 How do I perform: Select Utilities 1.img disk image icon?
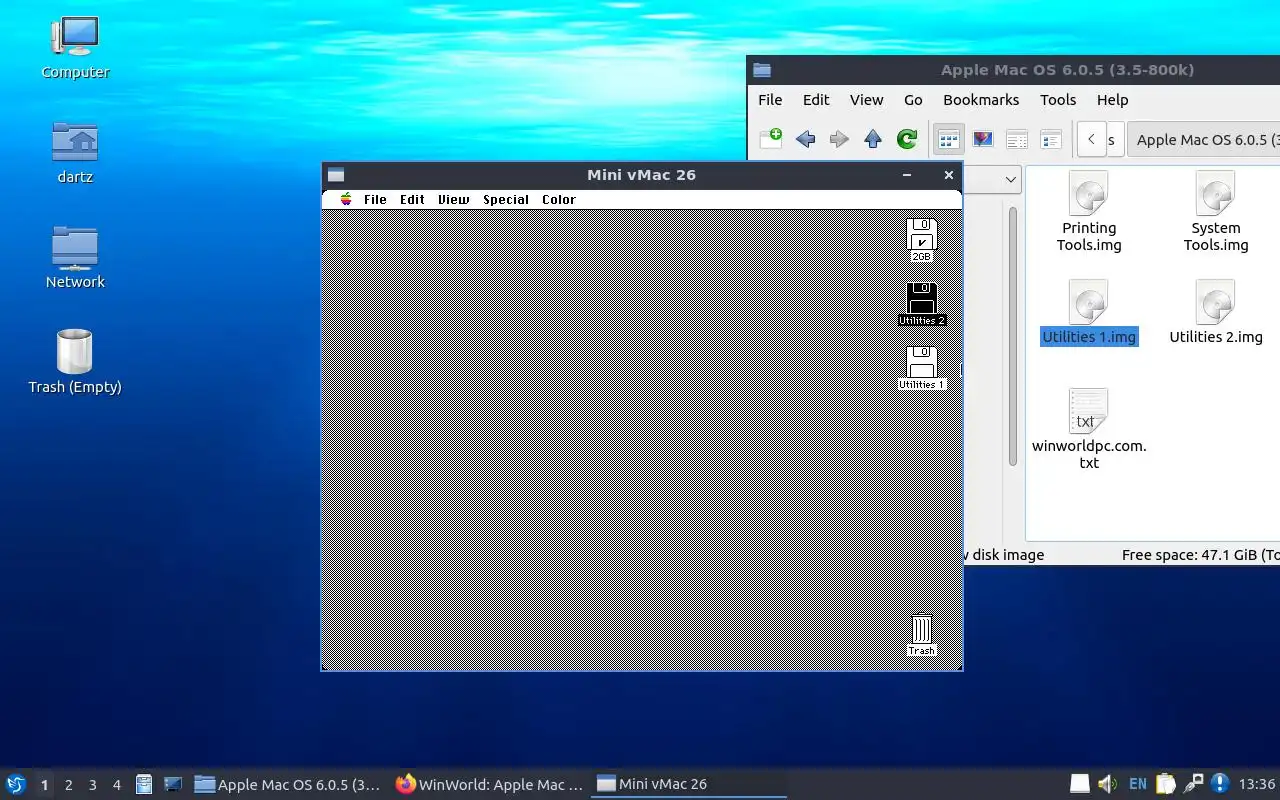coord(1089,301)
